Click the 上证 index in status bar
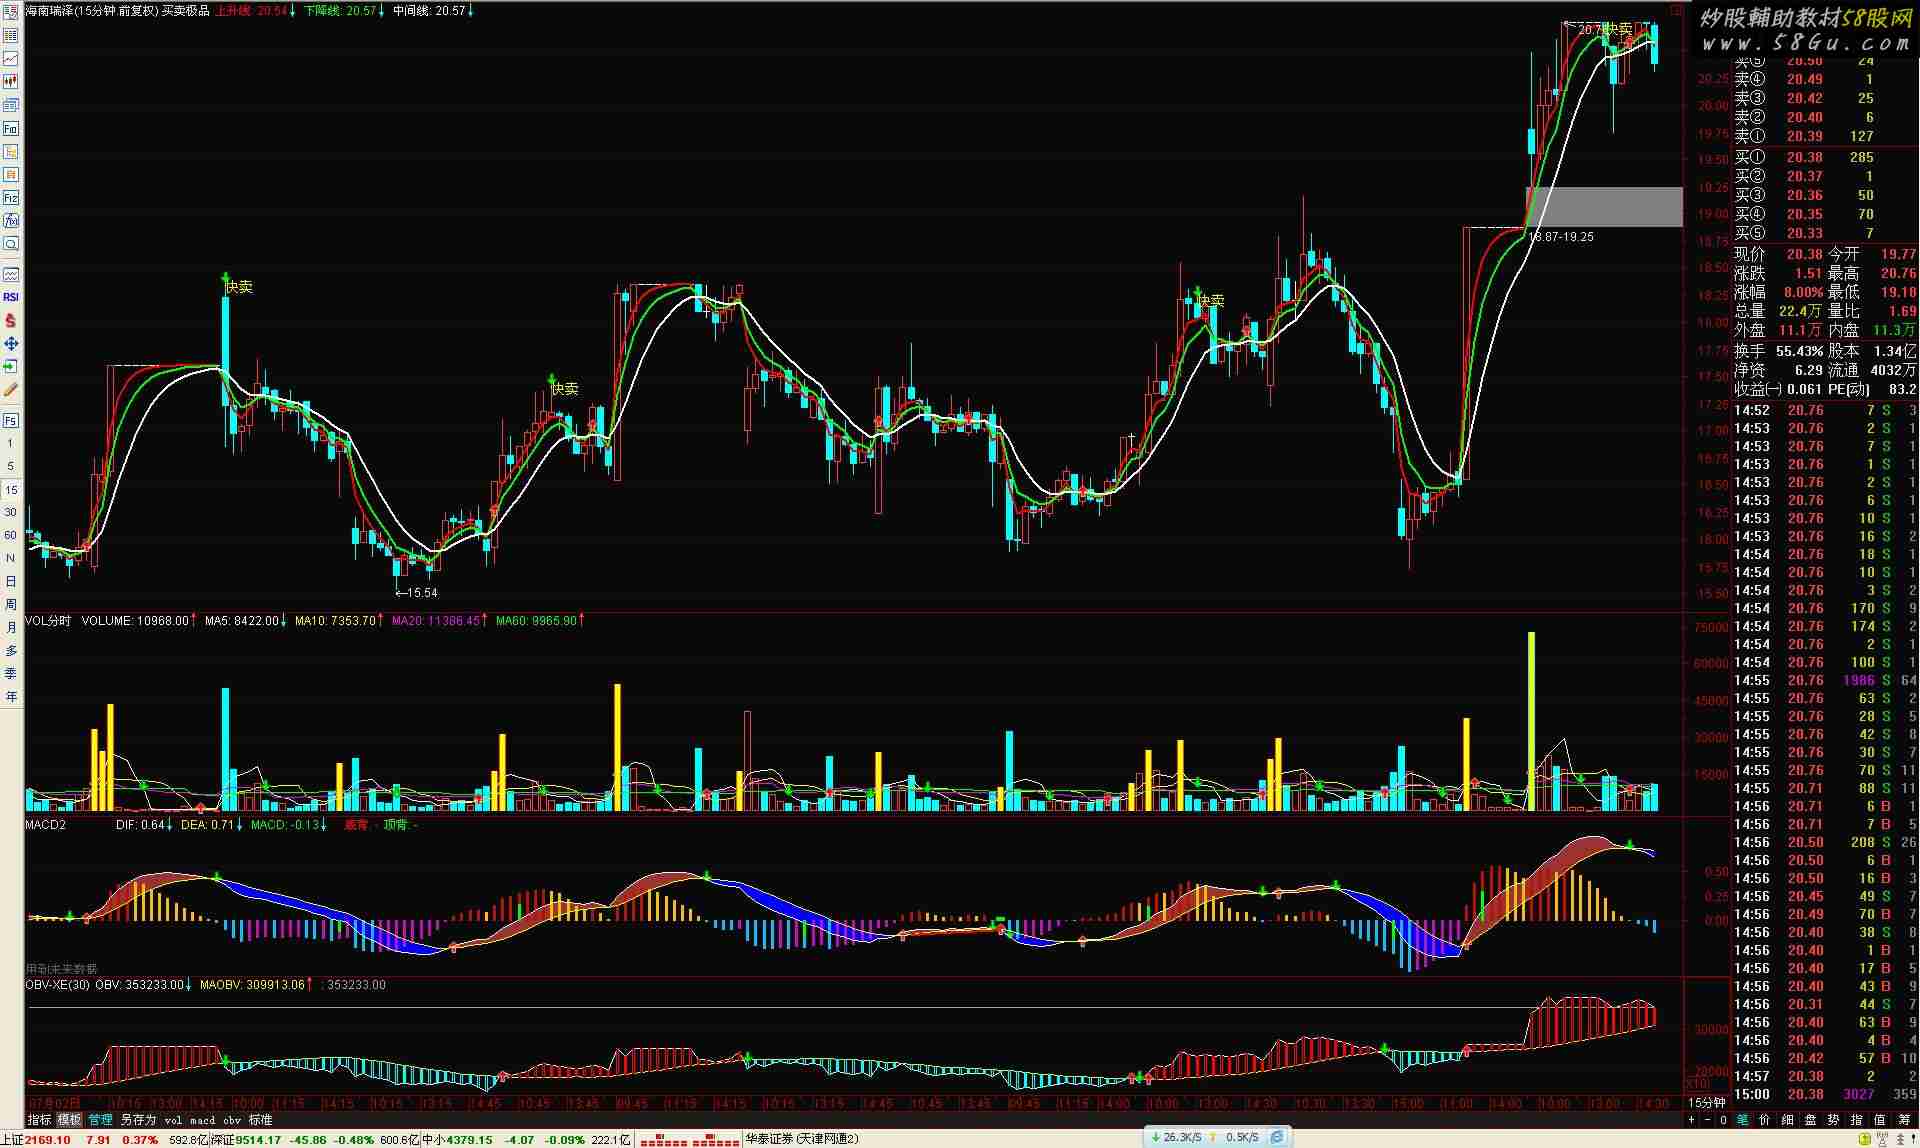 [12, 1140]
